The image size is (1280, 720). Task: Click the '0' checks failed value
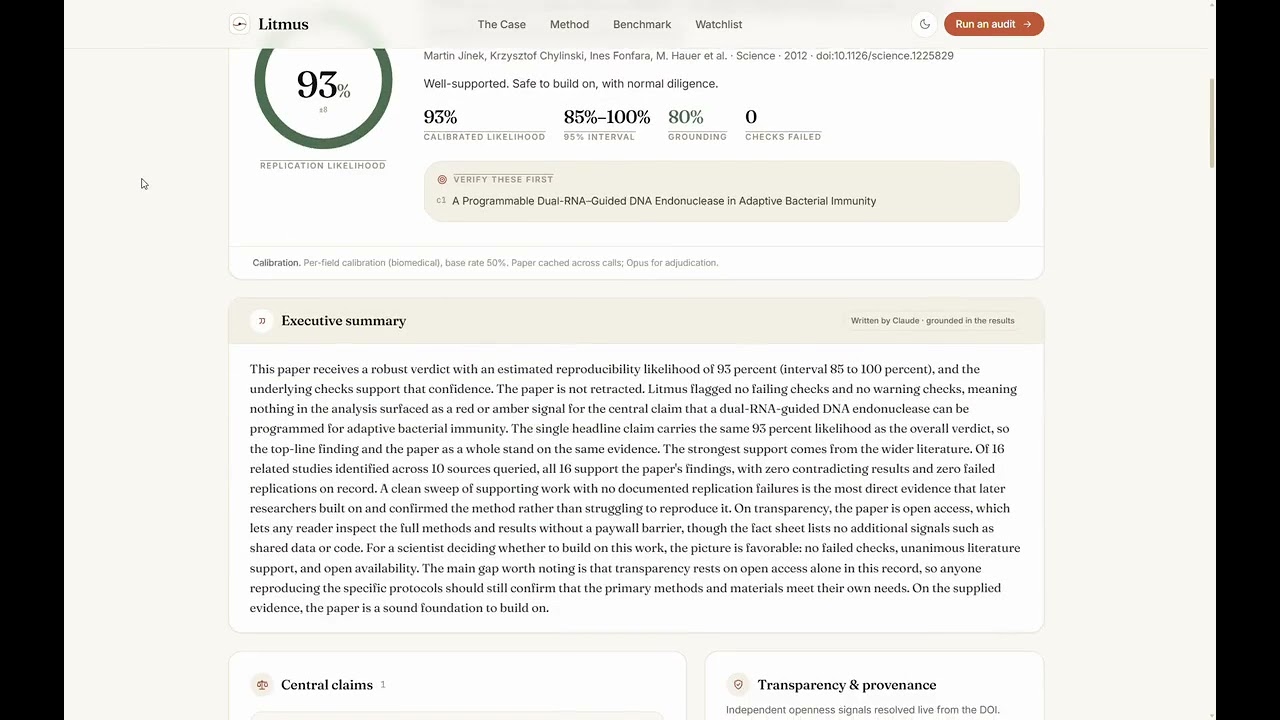click(x=751, y=117)
